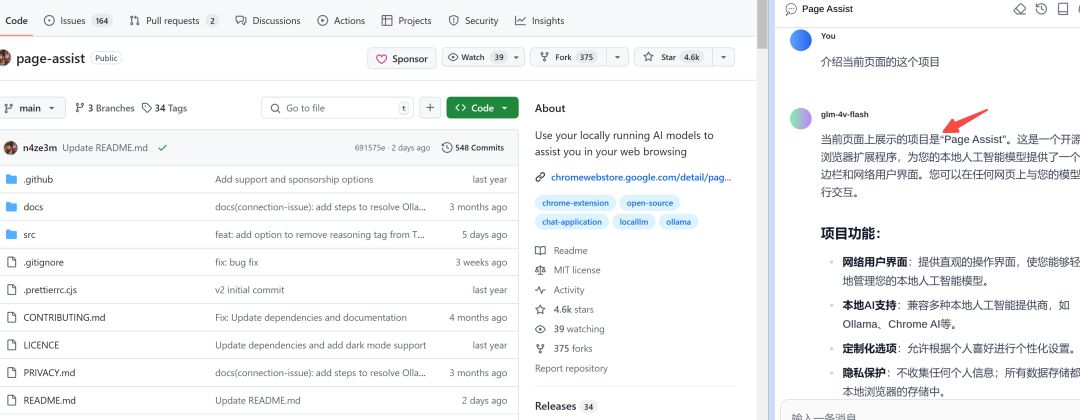Screen dimensions: 1080x420
Task: Click the n4ze3m author avatar
Action: pyautogui.click(x=10, y=148)
